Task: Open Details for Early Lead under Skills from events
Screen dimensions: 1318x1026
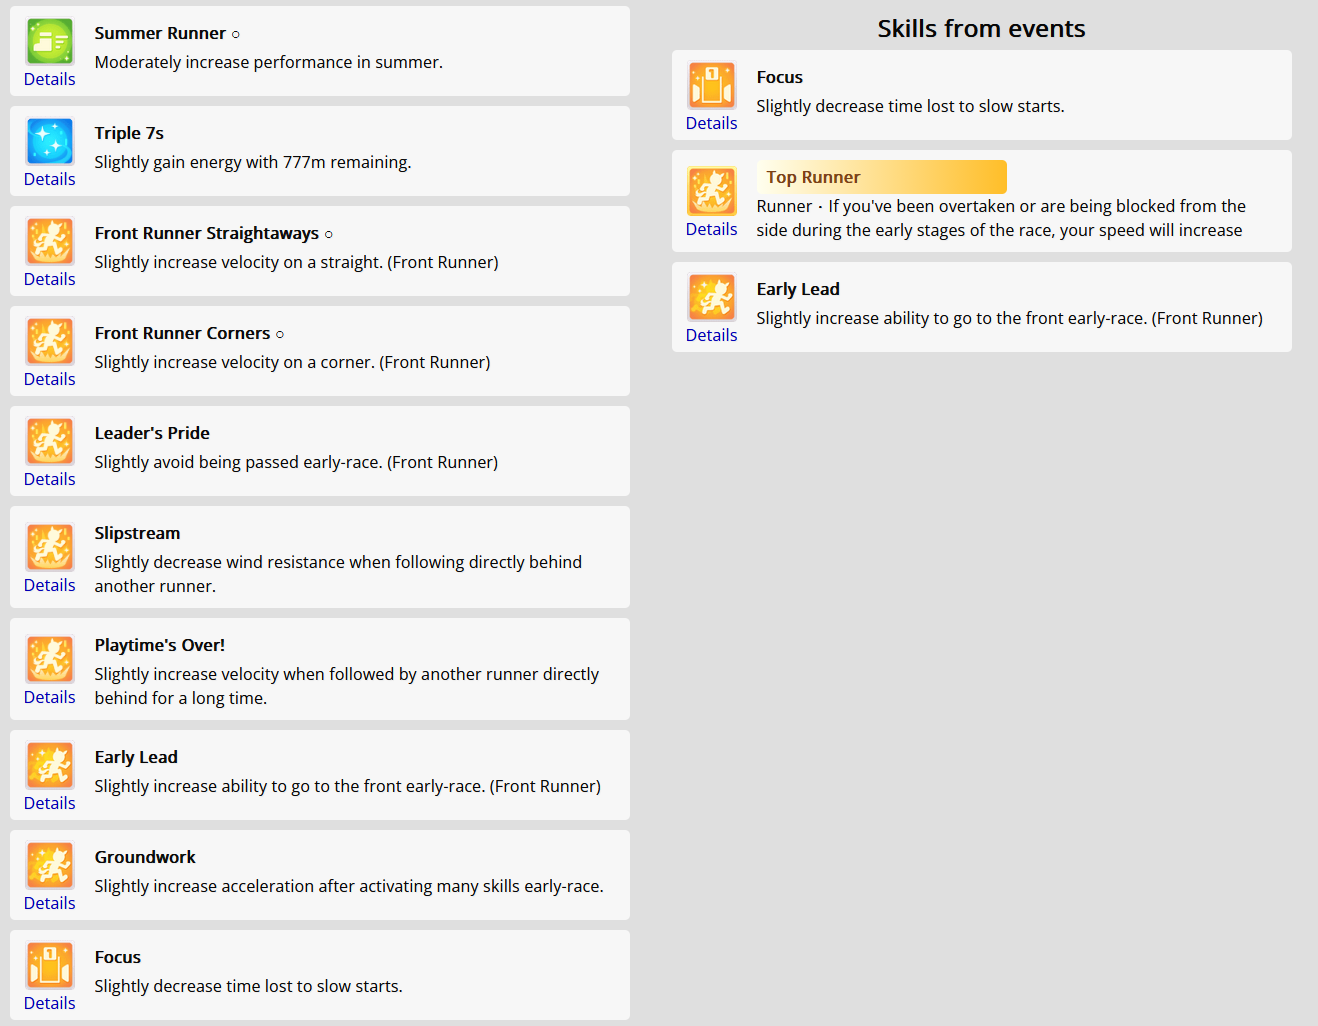Action: [x=712, y=335]
